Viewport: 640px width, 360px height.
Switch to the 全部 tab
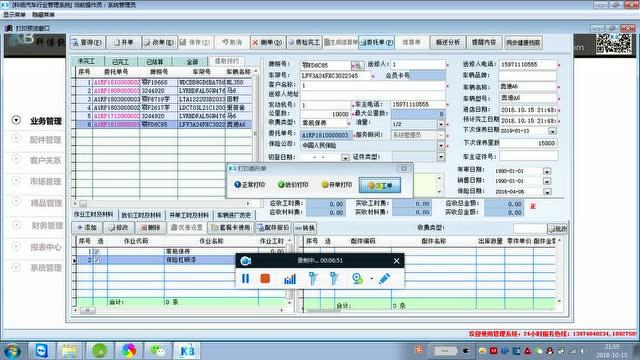(192, 62)
